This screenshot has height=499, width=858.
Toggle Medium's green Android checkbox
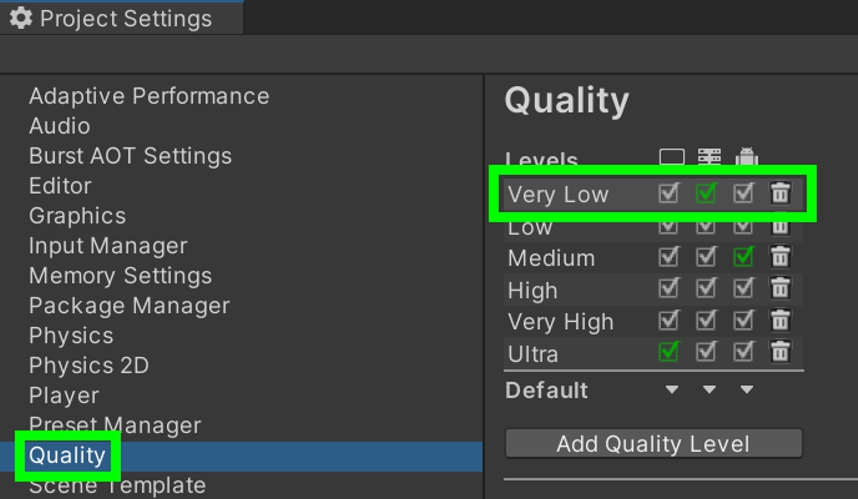tap(743, 258)
